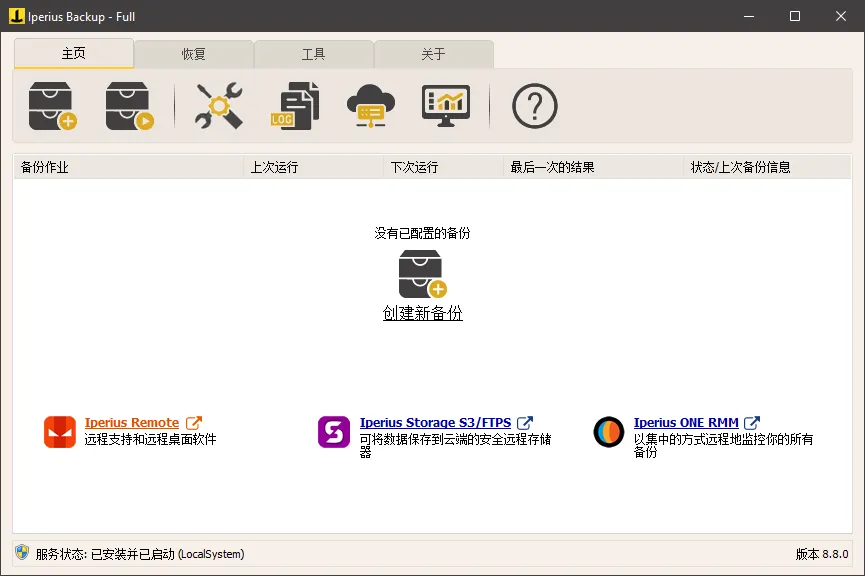Switch to the 恢复 tab

click(x=194, y=54)
